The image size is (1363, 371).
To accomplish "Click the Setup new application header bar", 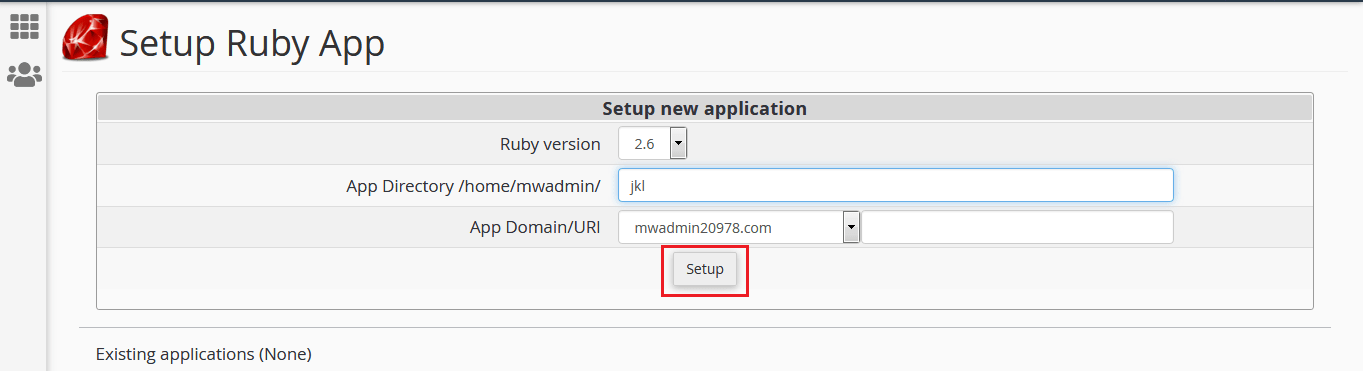I will (705, 108).
